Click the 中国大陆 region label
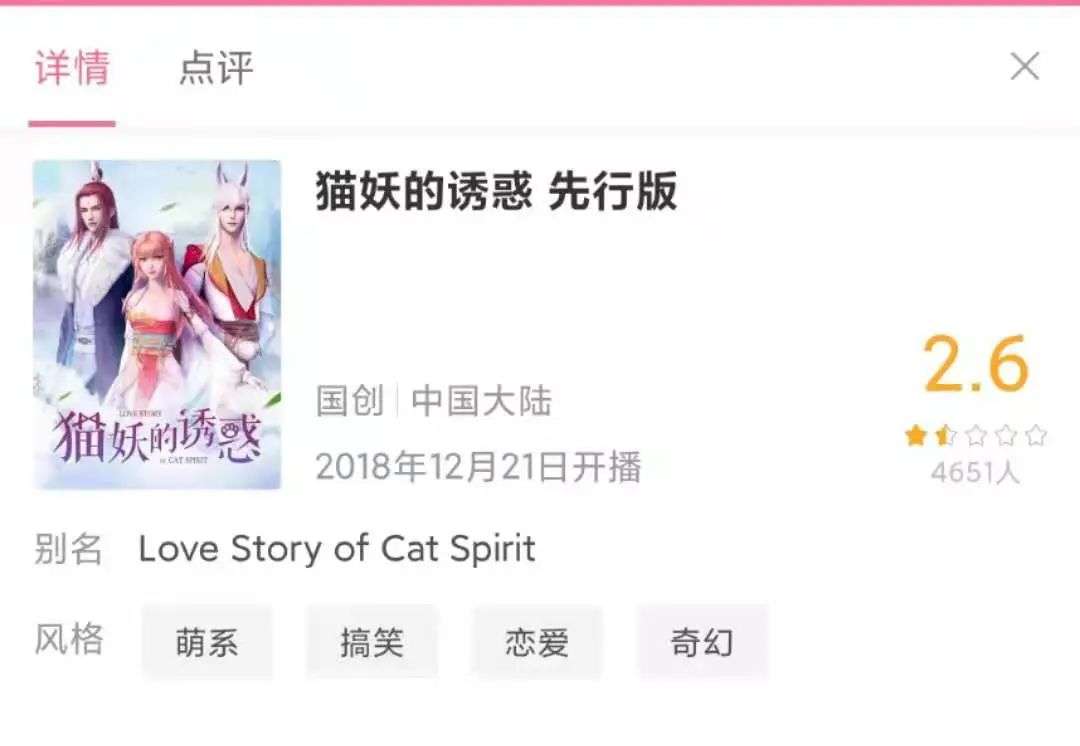 [481, 400]
